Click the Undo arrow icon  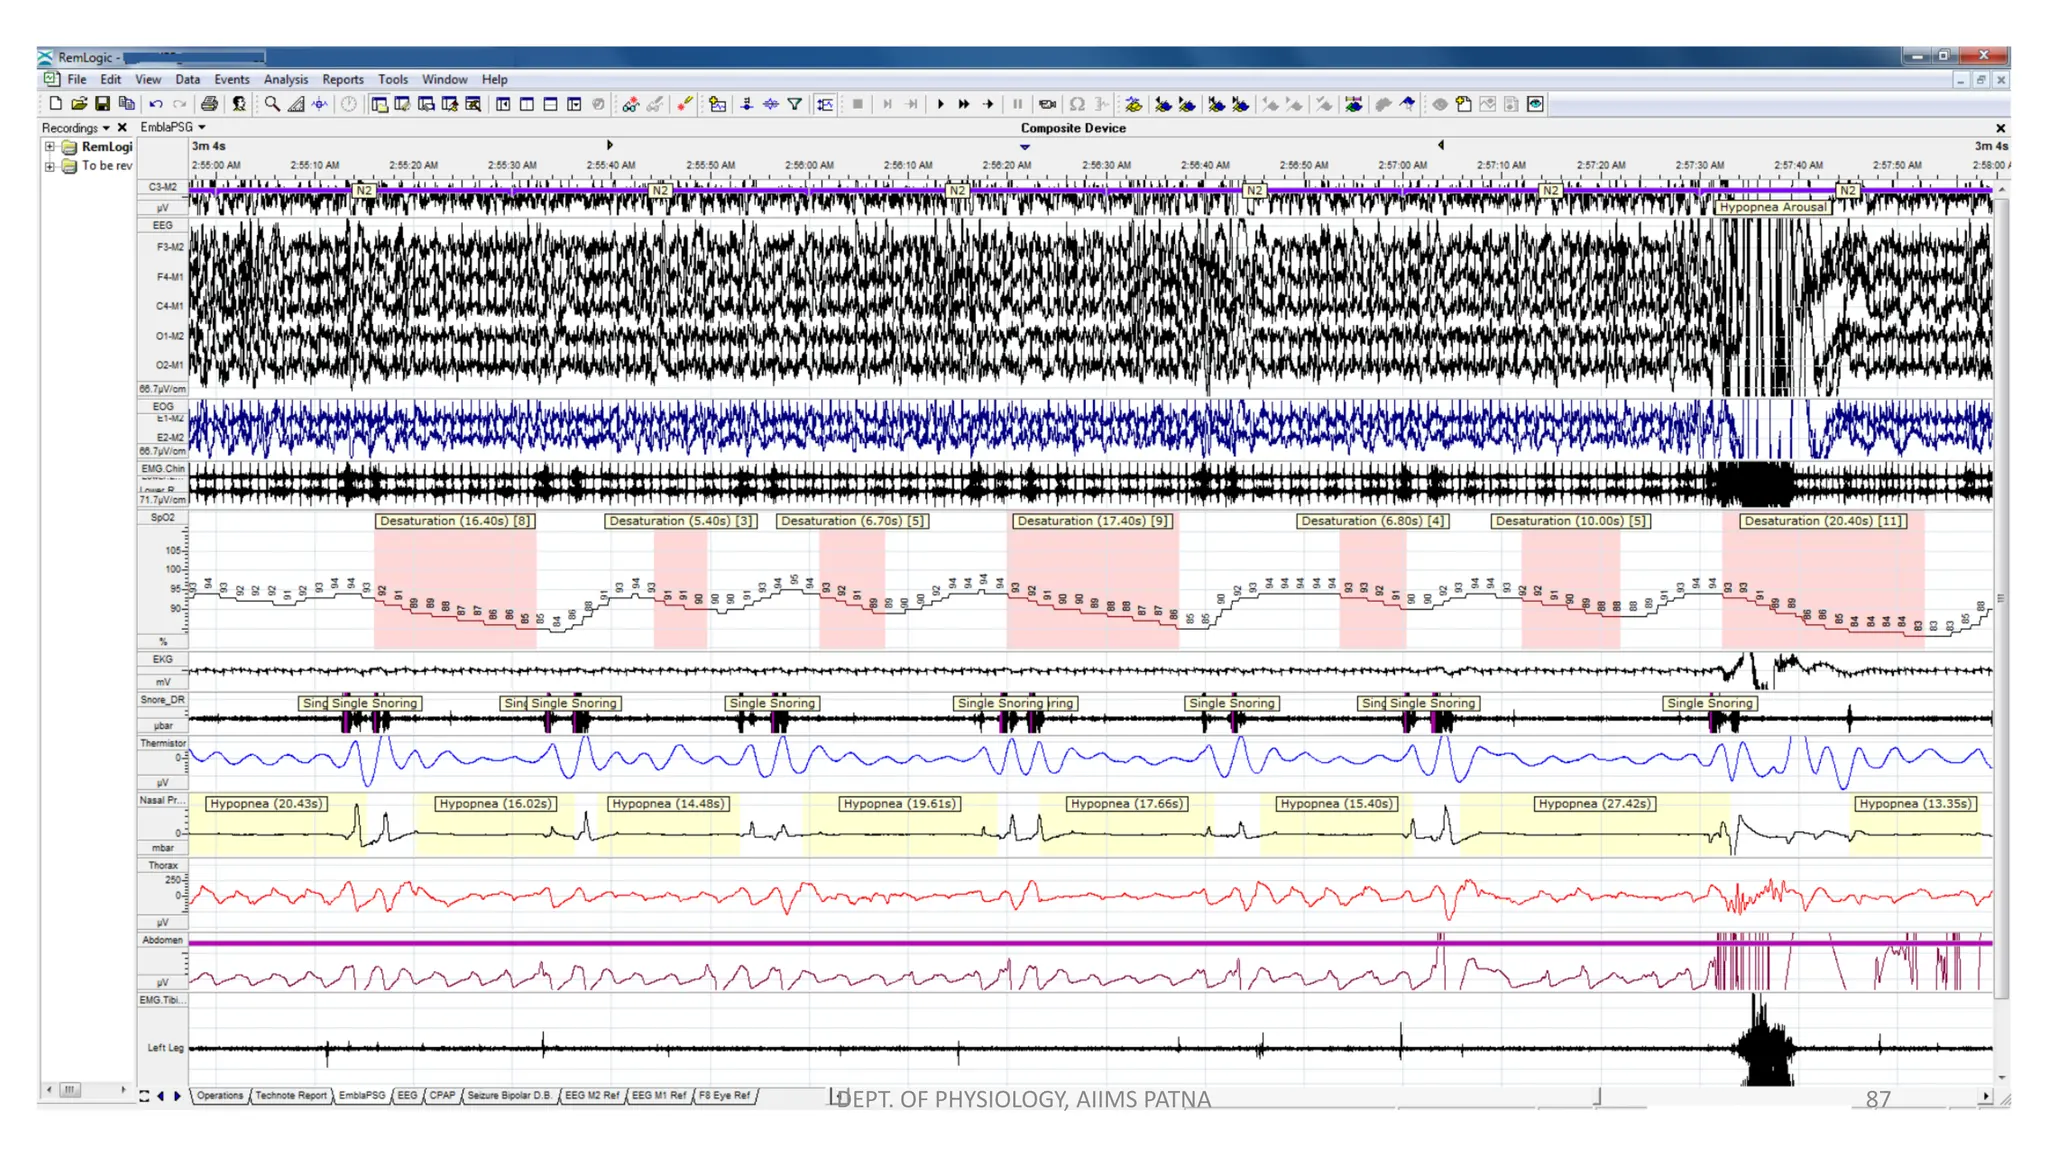[x=156, y=104]
